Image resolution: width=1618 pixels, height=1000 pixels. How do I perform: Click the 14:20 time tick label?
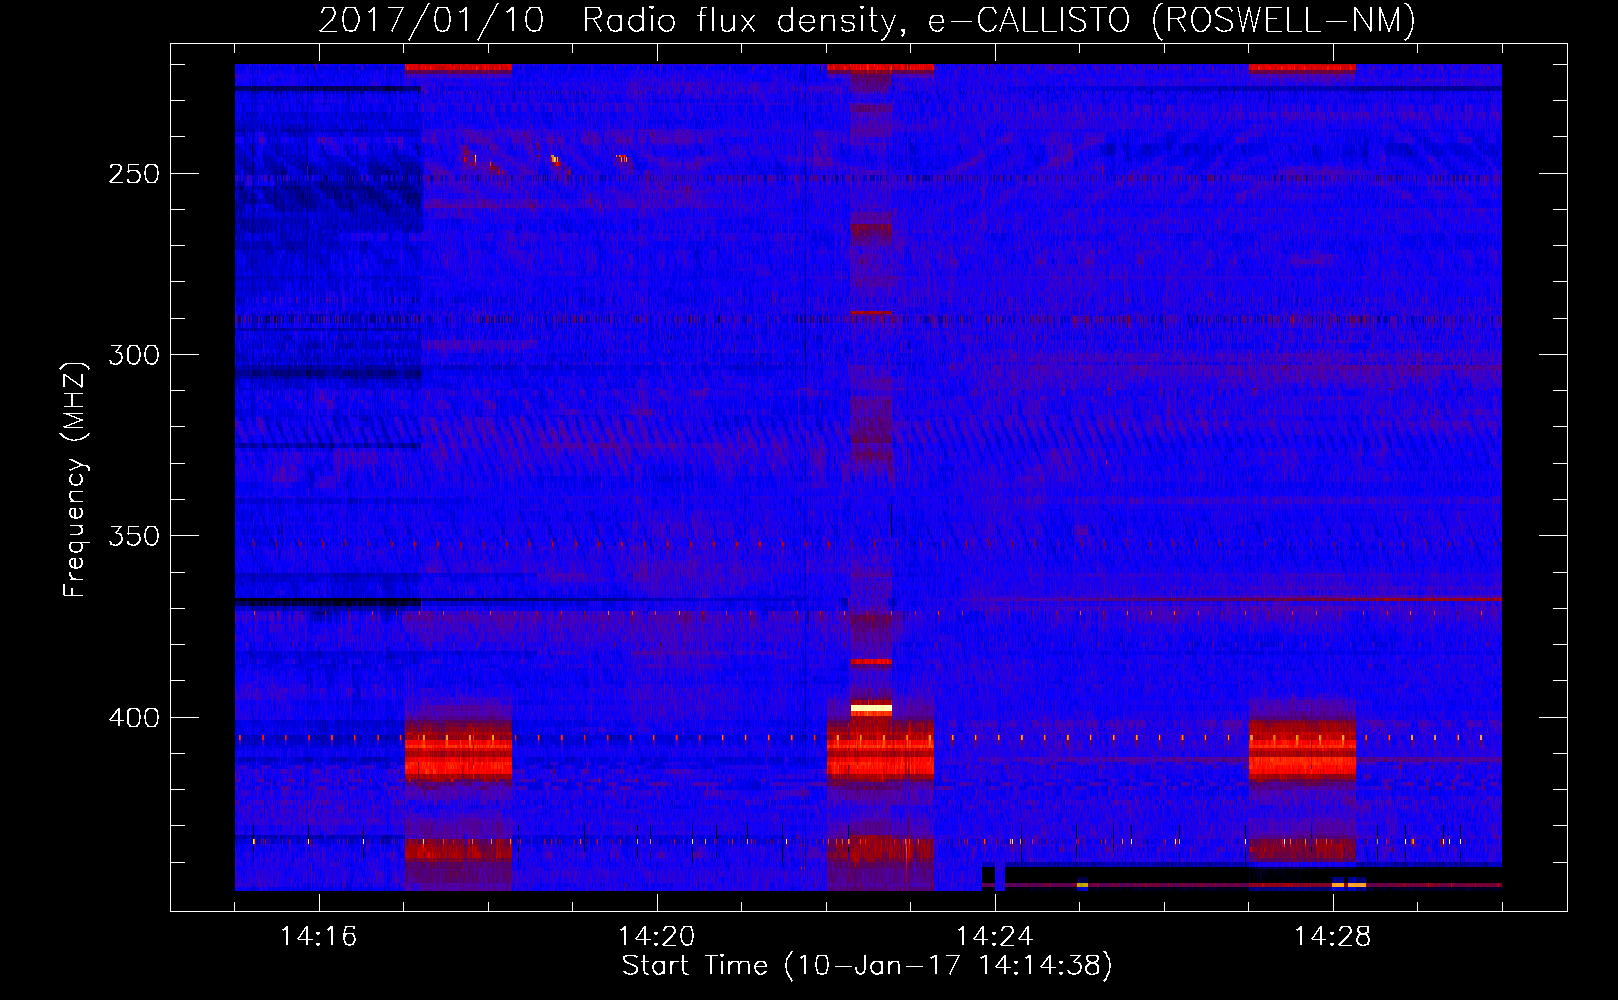656,936
